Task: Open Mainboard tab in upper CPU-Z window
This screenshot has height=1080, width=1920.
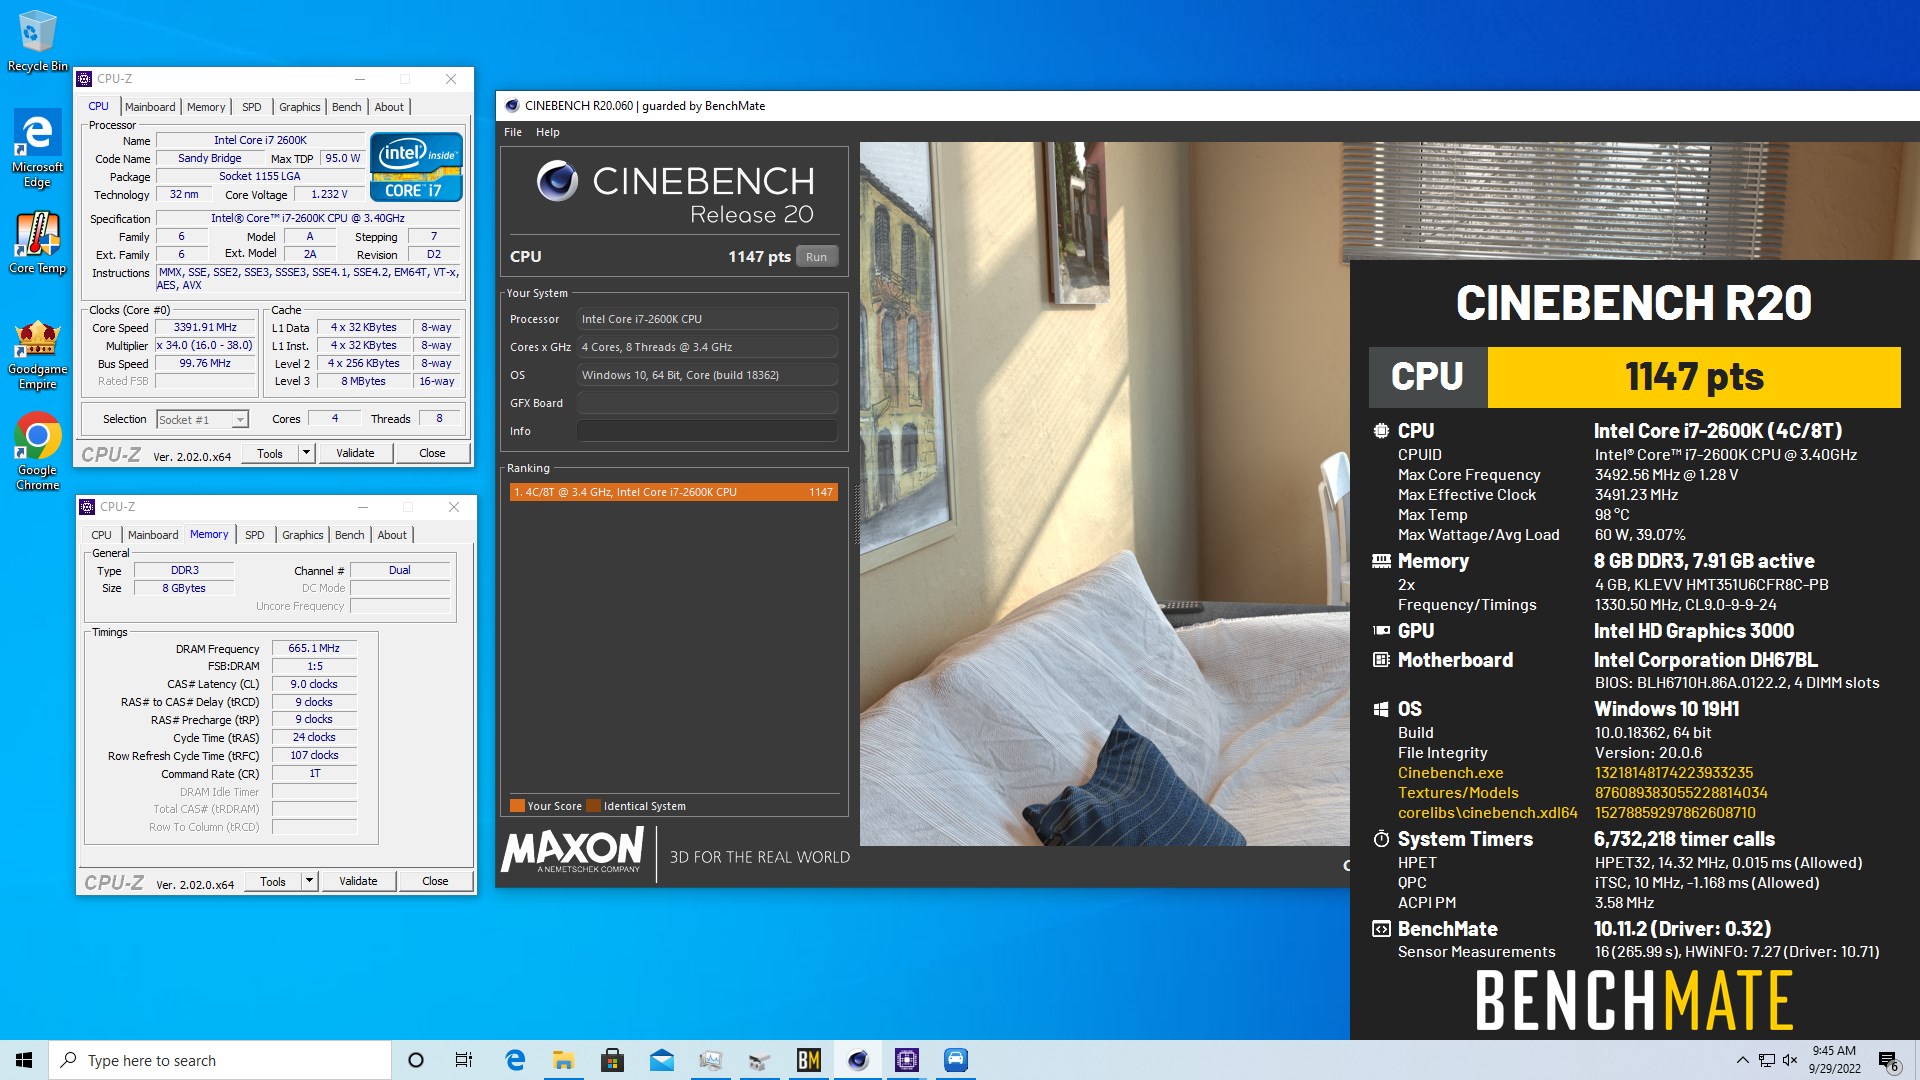Action: pyautogui.click(x=150, y=107)
